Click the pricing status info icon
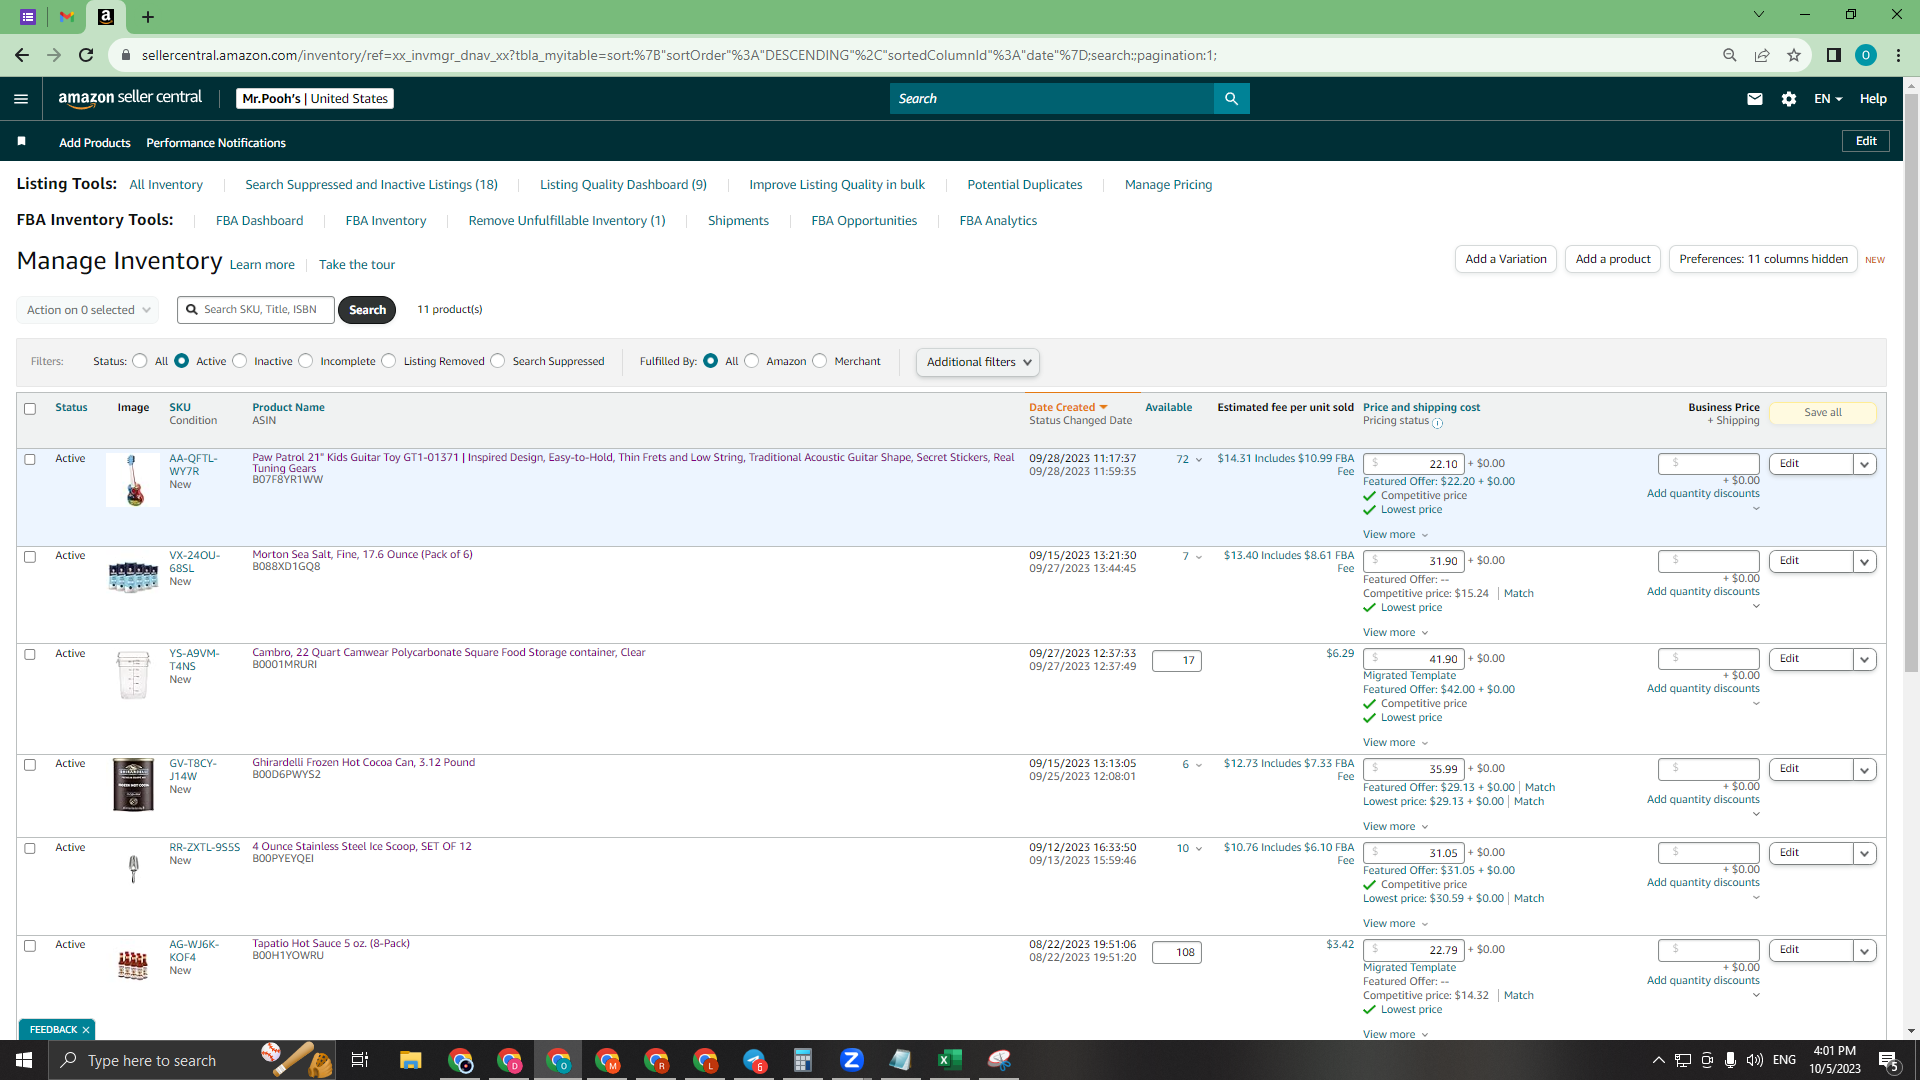The height and width of the screenshot is (1080, 1920). (x=1438, y=423)
